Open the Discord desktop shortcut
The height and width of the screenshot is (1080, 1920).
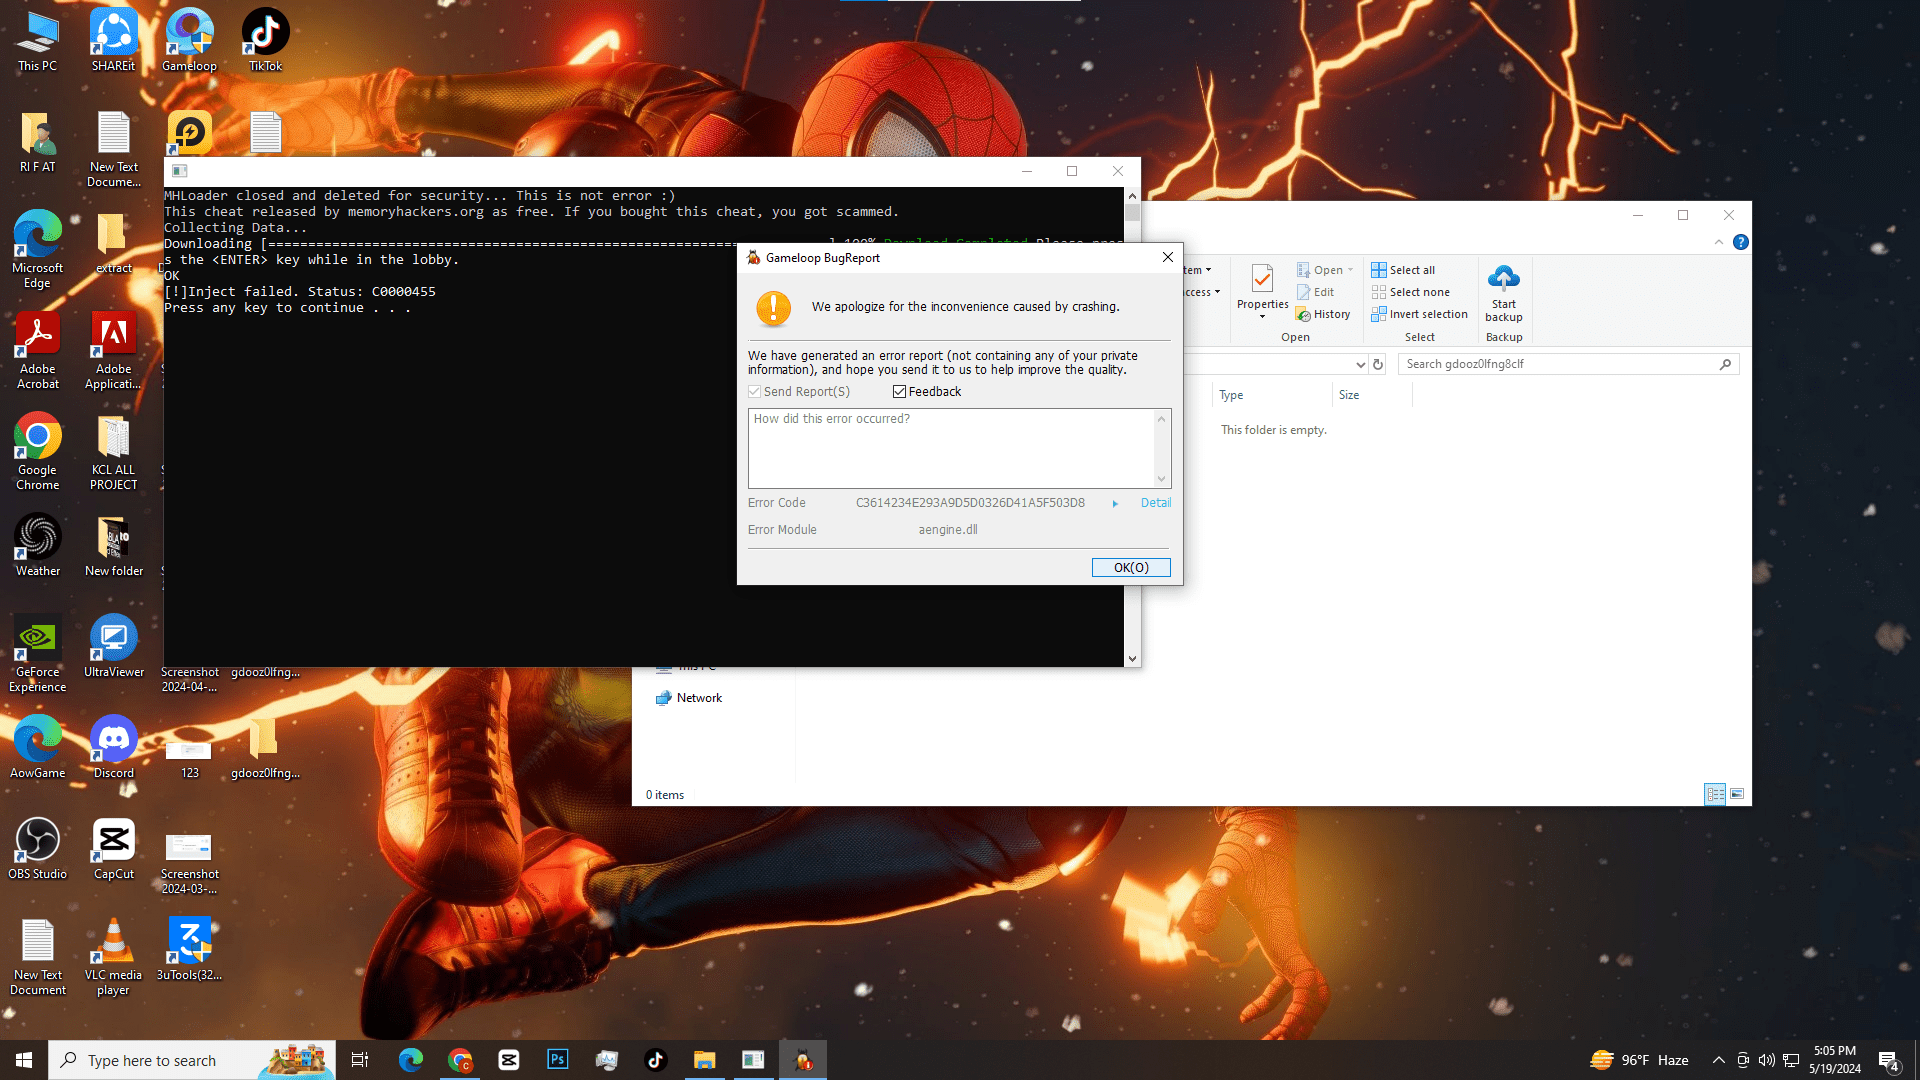(113, 747)
